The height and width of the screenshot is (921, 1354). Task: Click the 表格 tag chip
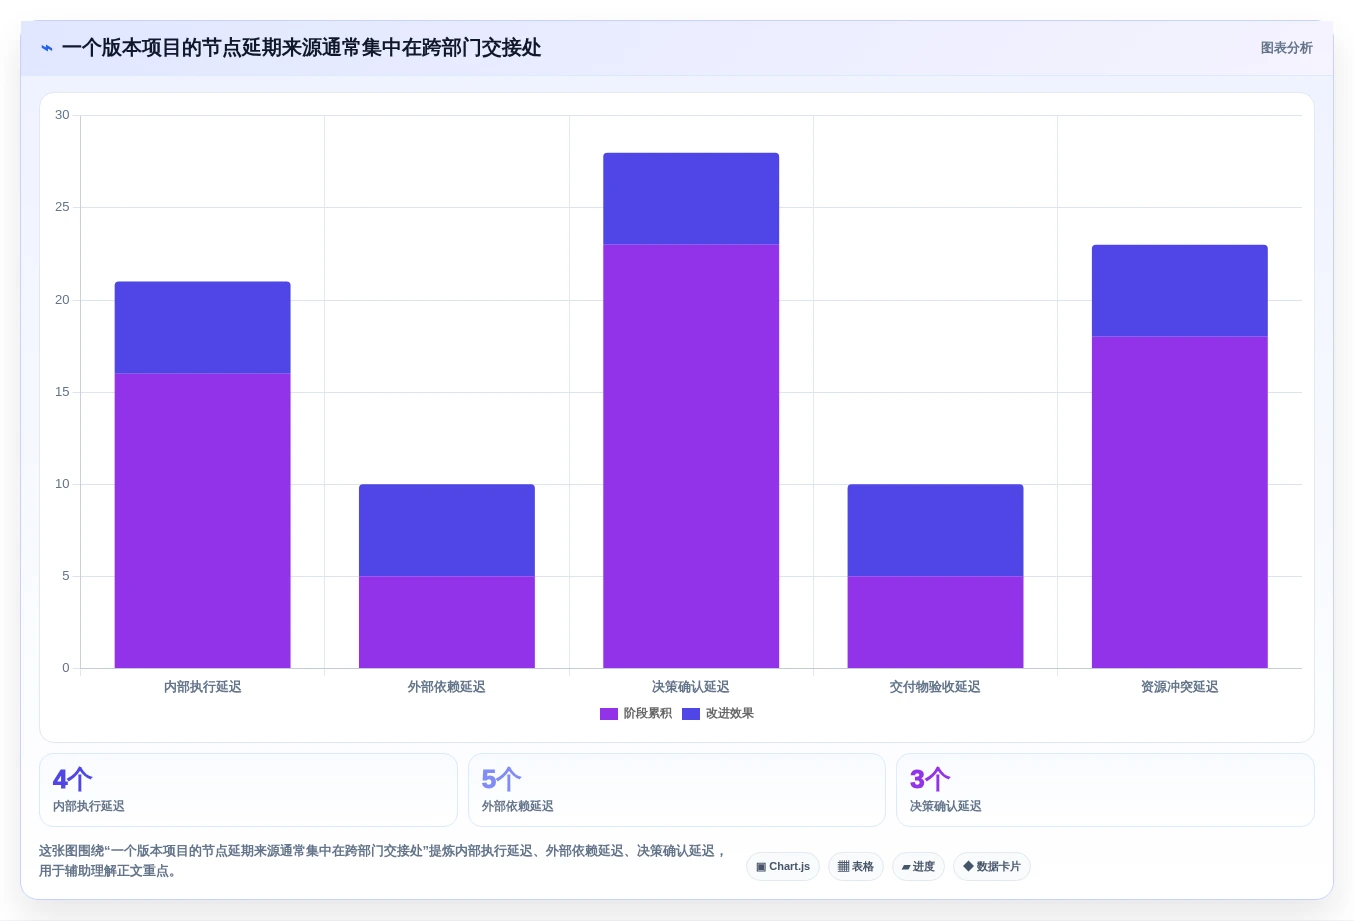pos(856,867)
